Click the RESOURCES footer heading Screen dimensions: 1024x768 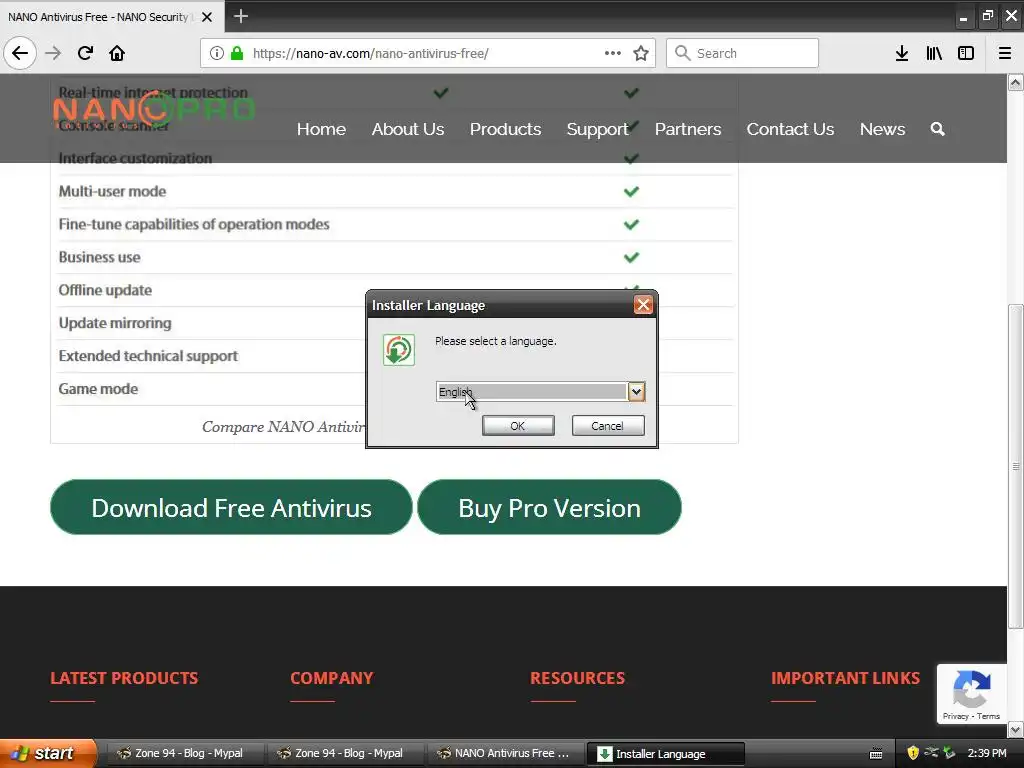click(577, 678)
